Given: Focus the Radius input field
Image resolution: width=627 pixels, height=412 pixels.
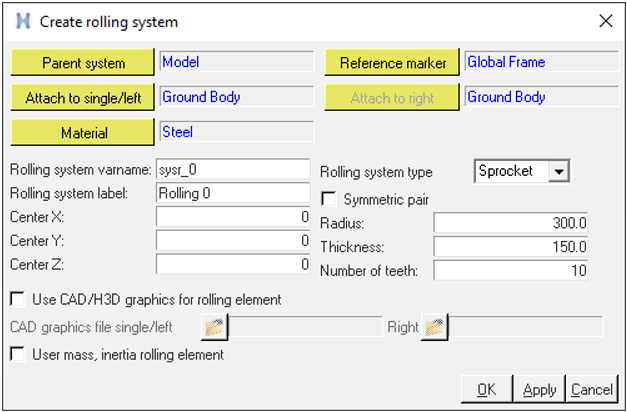Looking at the screenshot, I should (x=510, y=222).
